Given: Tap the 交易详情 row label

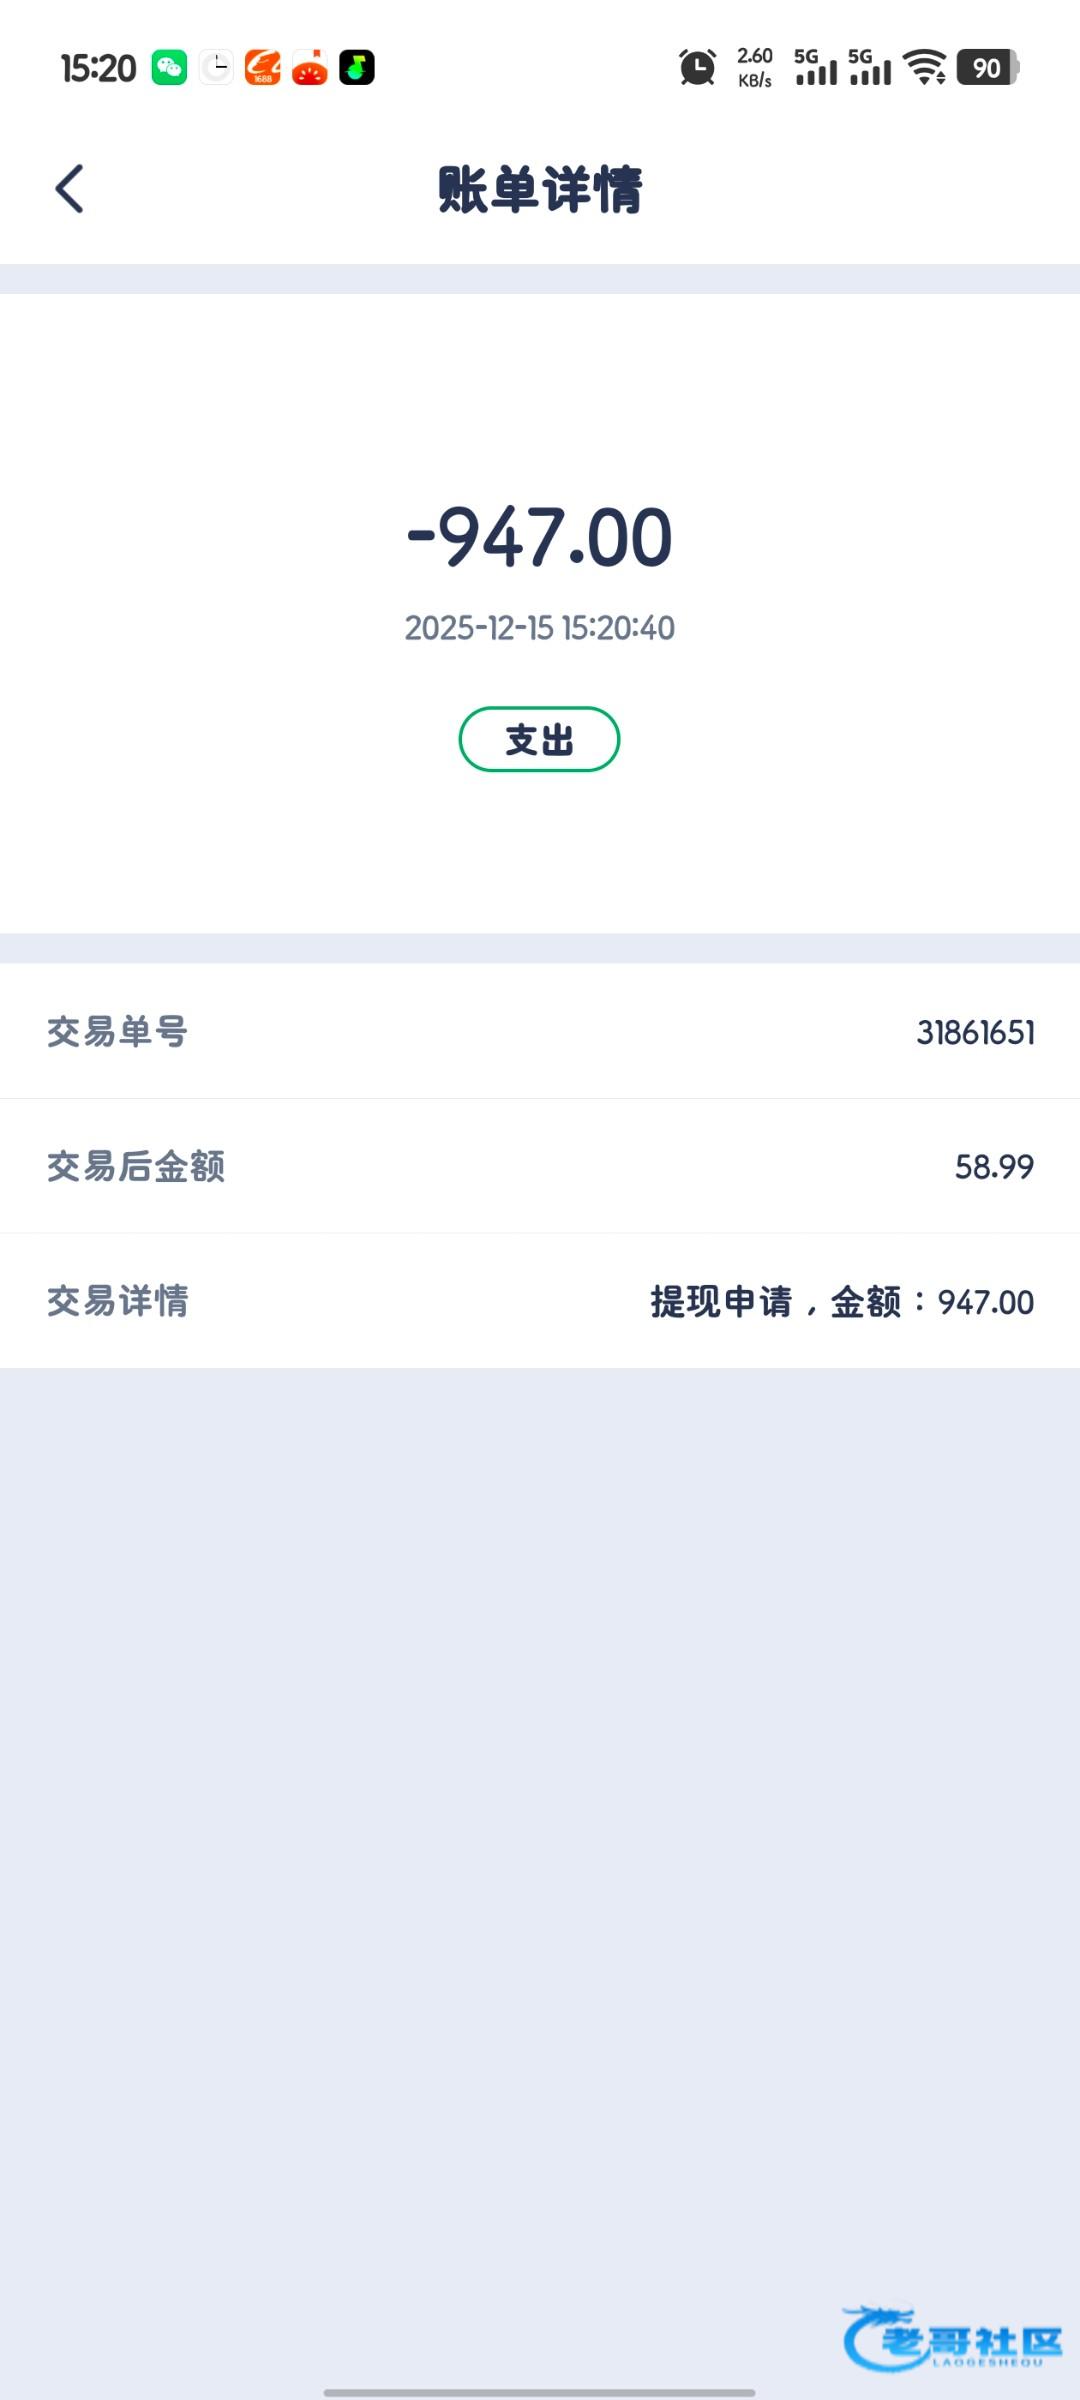Looking at the screenshot, I should point(117,1301).
